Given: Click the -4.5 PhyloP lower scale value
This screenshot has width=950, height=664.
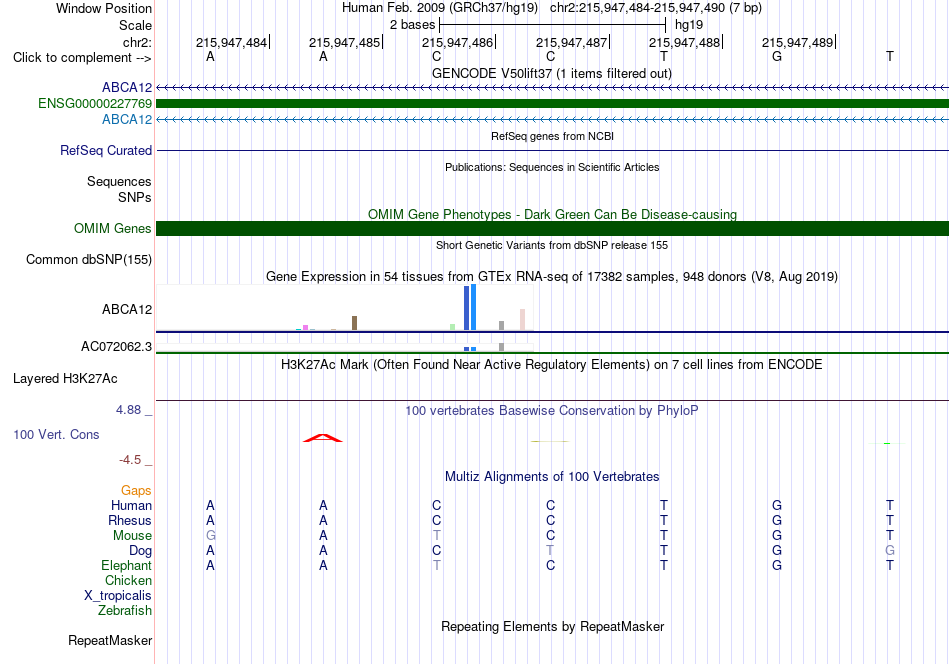Looking at the screenshot, I should [130, 460].
